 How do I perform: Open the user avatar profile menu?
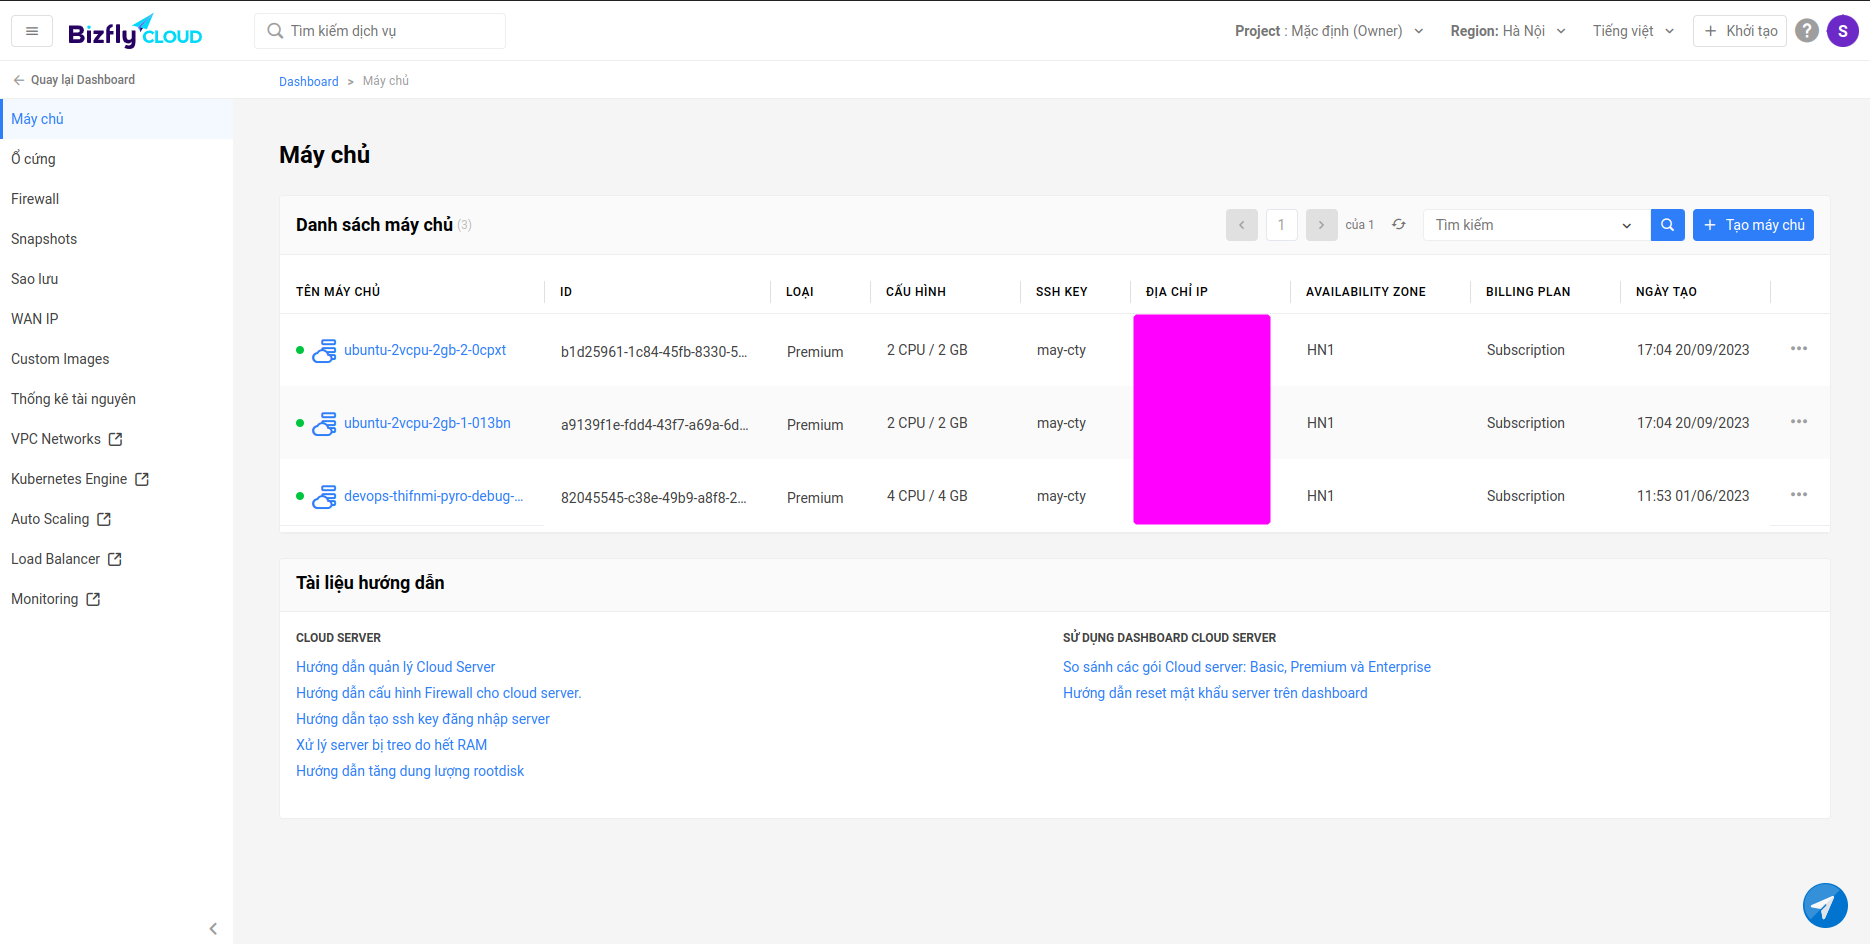pos(1842,31)
